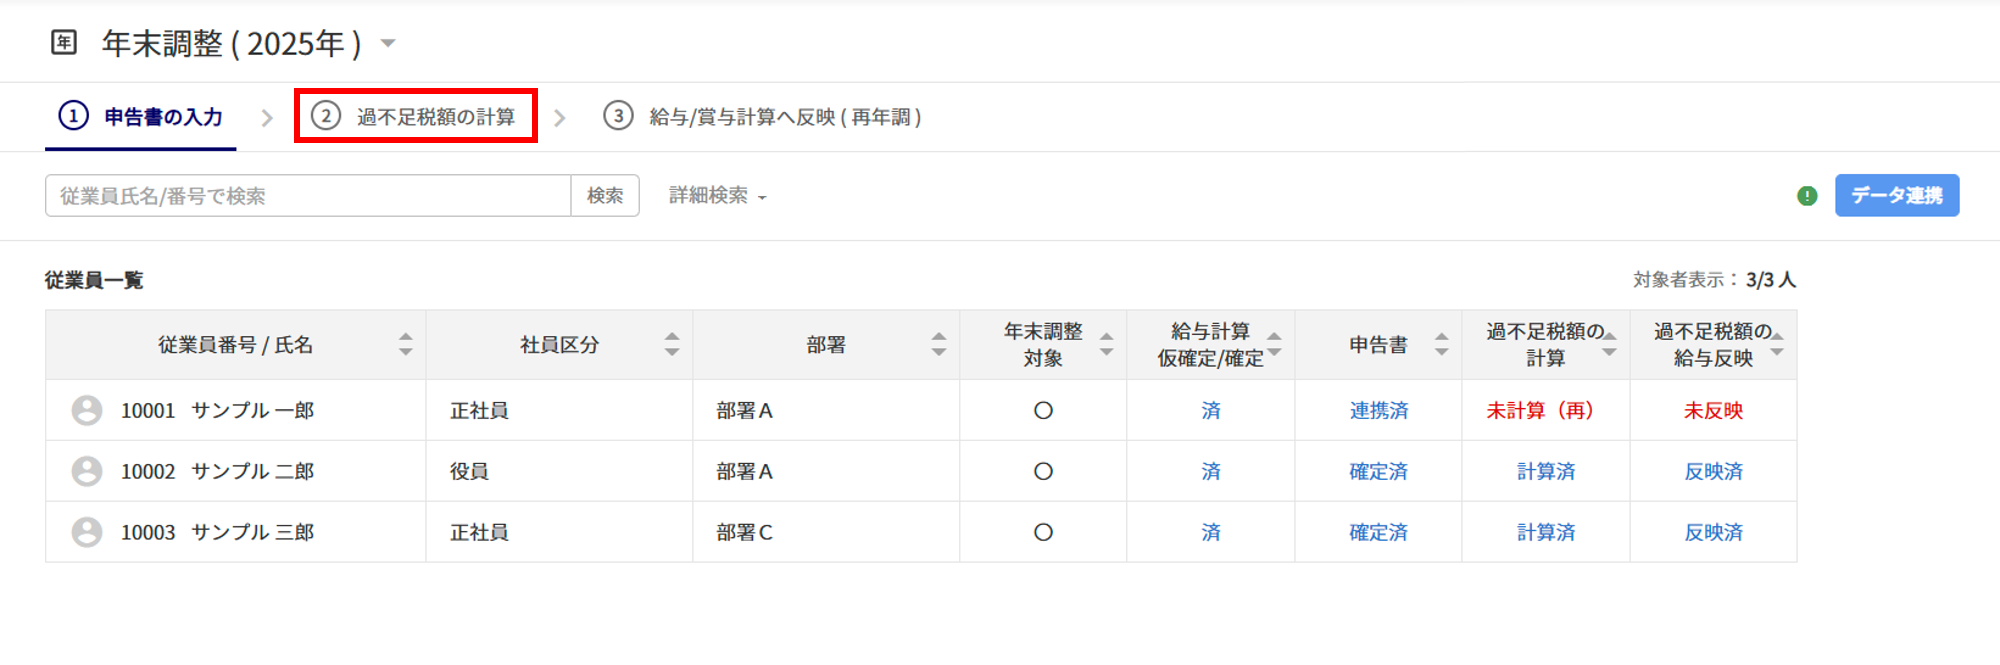Click avatar icon for employee 10002
Screen dimensions: 2000x665
(x=87, y=472)
